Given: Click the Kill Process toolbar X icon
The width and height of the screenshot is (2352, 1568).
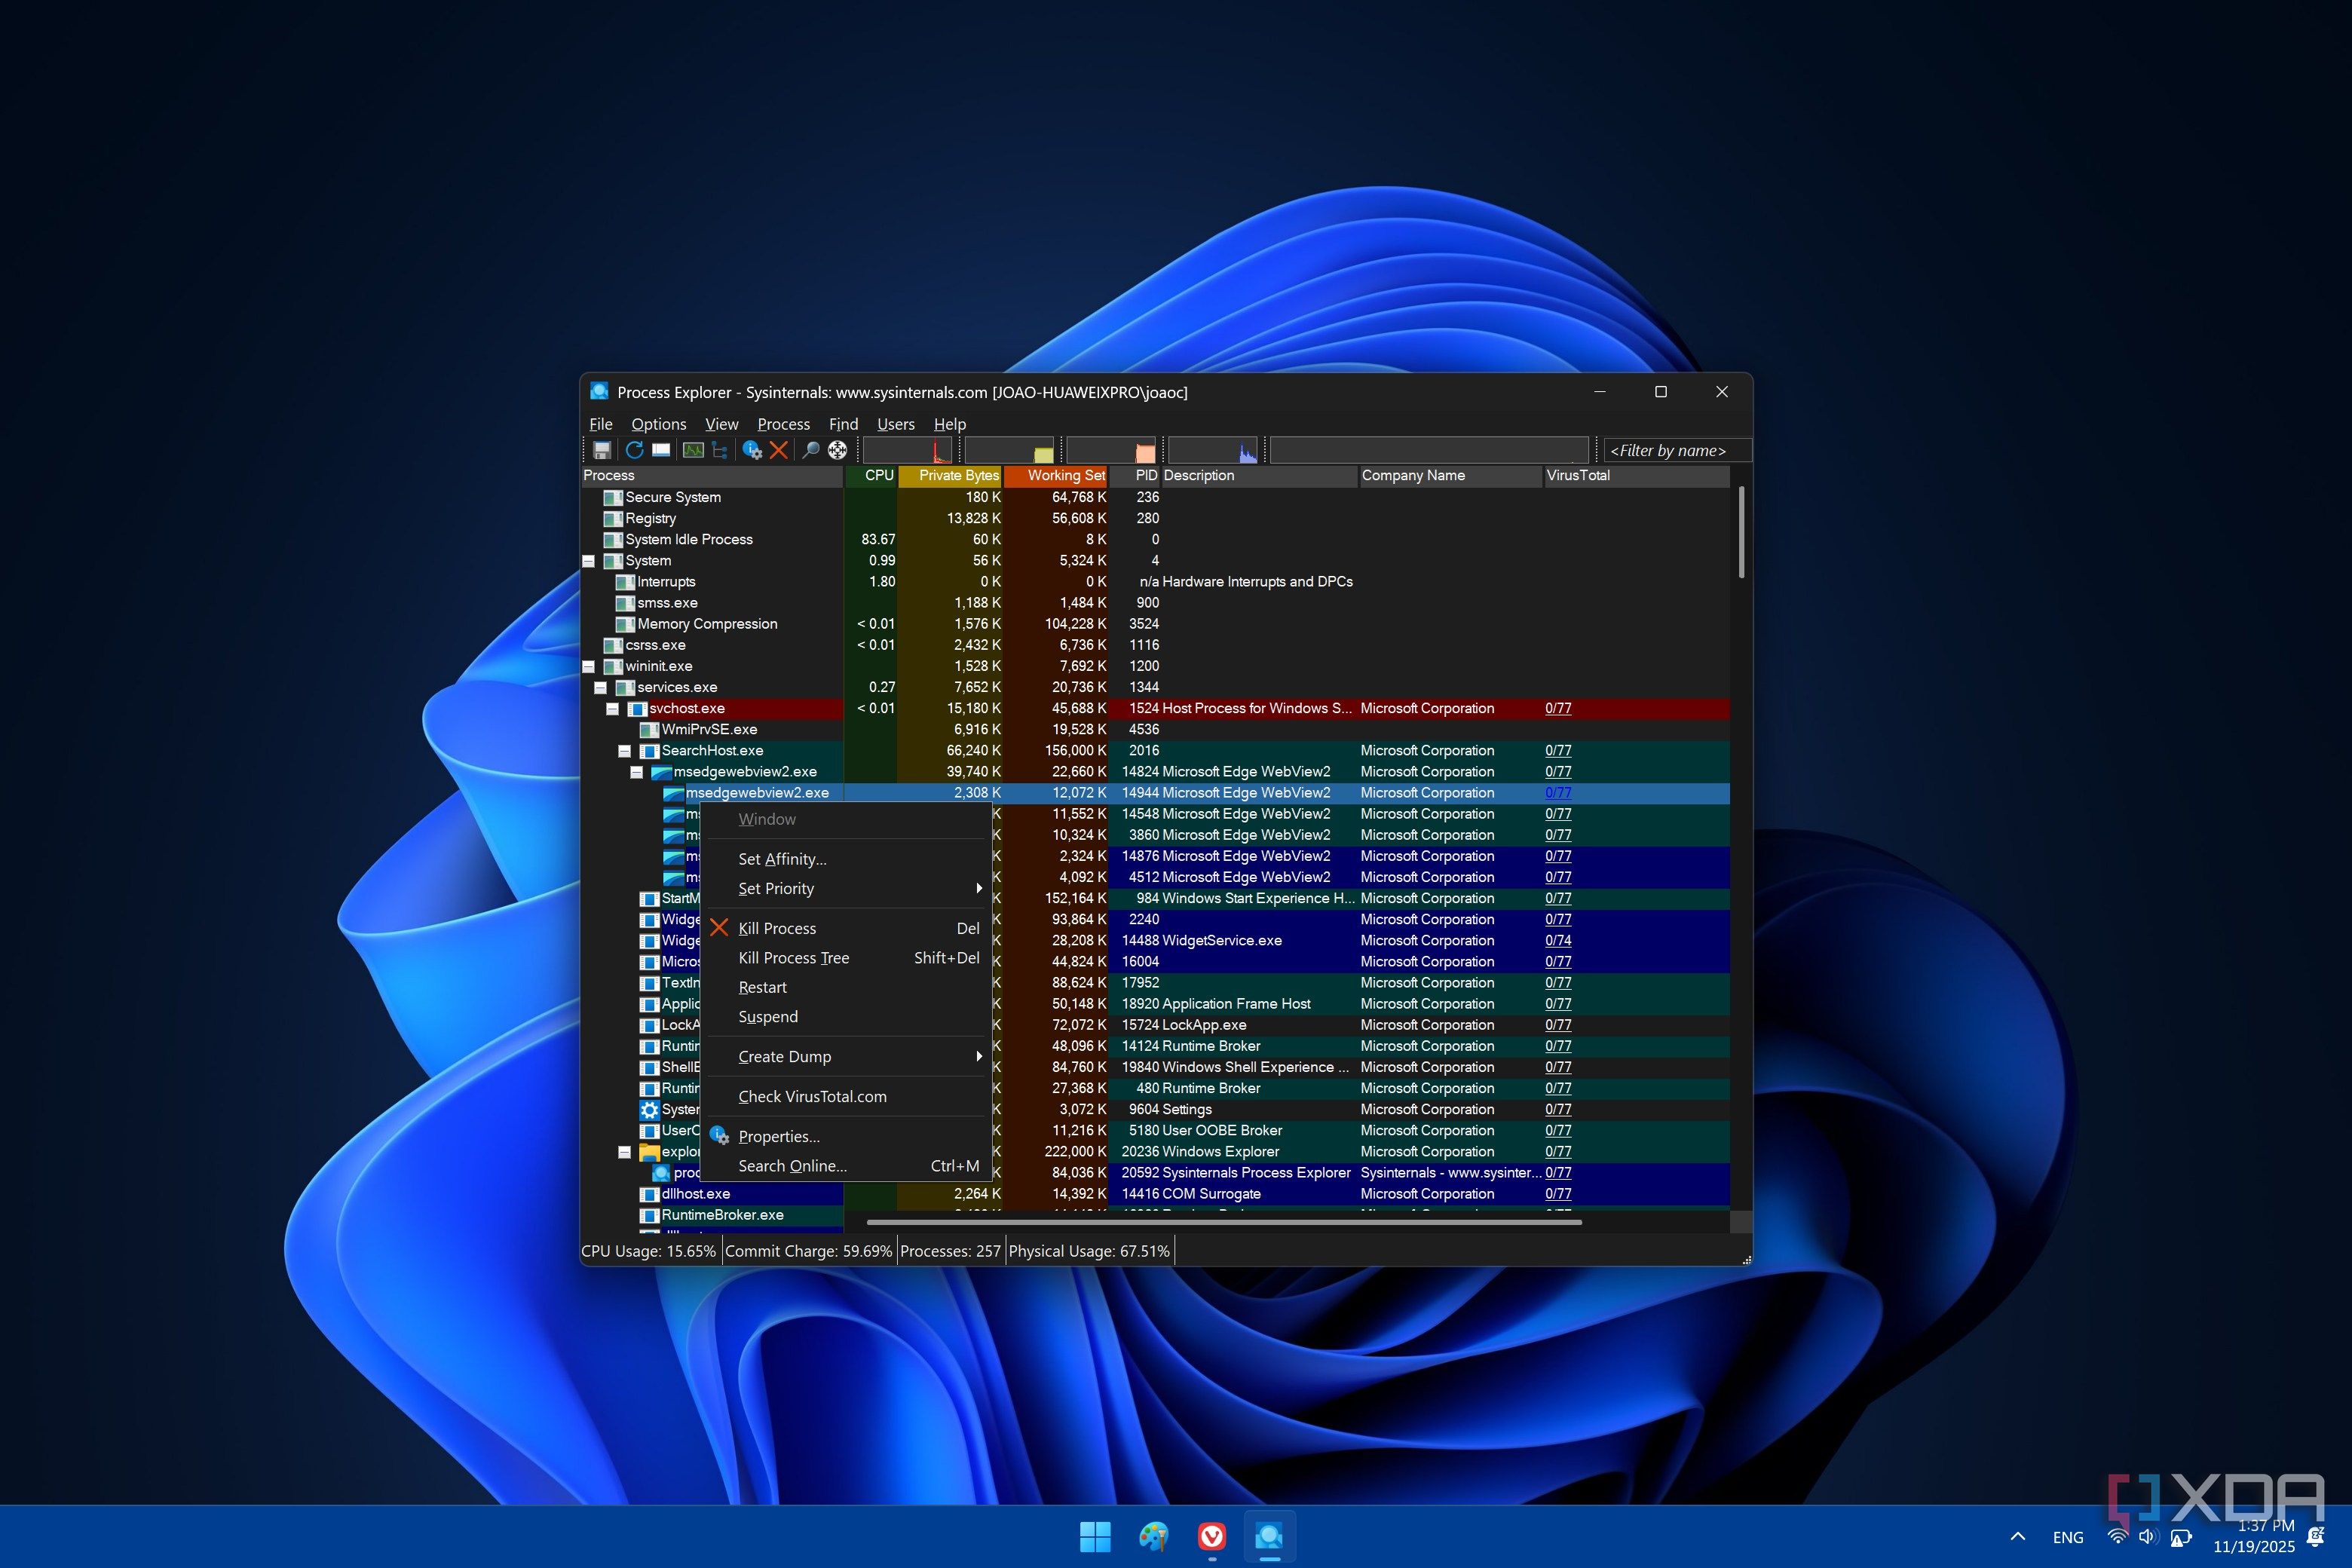Looking at the screenshot, I should click(x=779, y=450).
